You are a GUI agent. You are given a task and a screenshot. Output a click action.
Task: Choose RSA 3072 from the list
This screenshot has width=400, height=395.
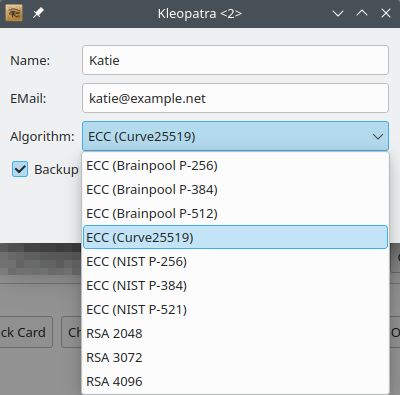235,357
